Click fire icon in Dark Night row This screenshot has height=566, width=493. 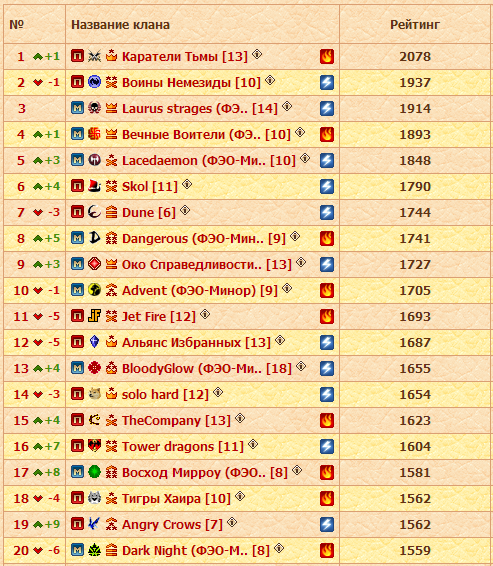pos(327,550)
